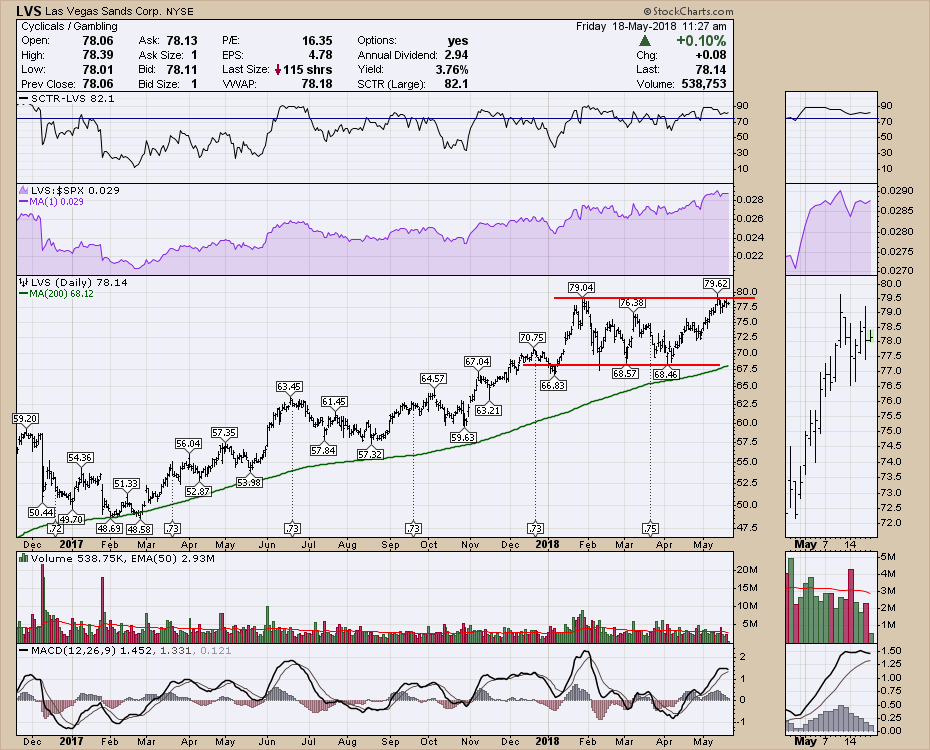Click the Last price 78.14 in header
930x750 pixels.
(x=711, y=69)
